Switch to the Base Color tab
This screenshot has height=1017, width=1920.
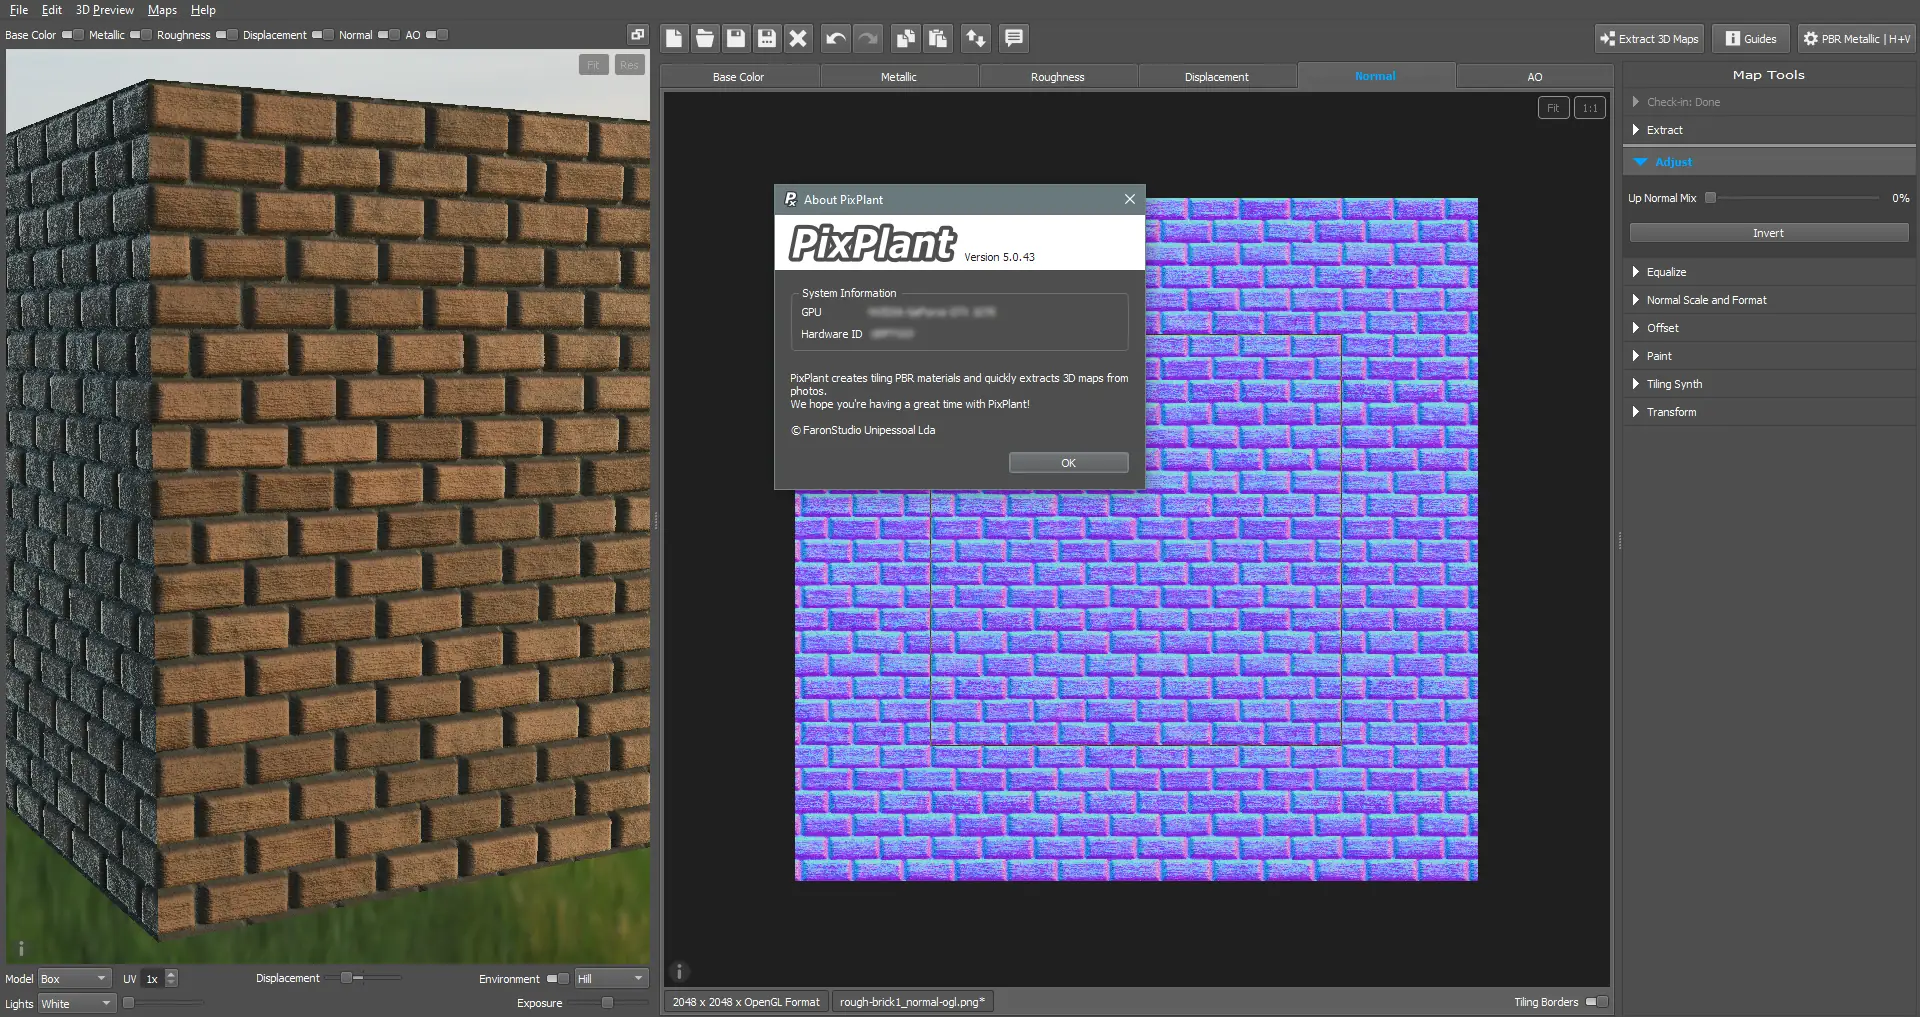click(739, 77)
